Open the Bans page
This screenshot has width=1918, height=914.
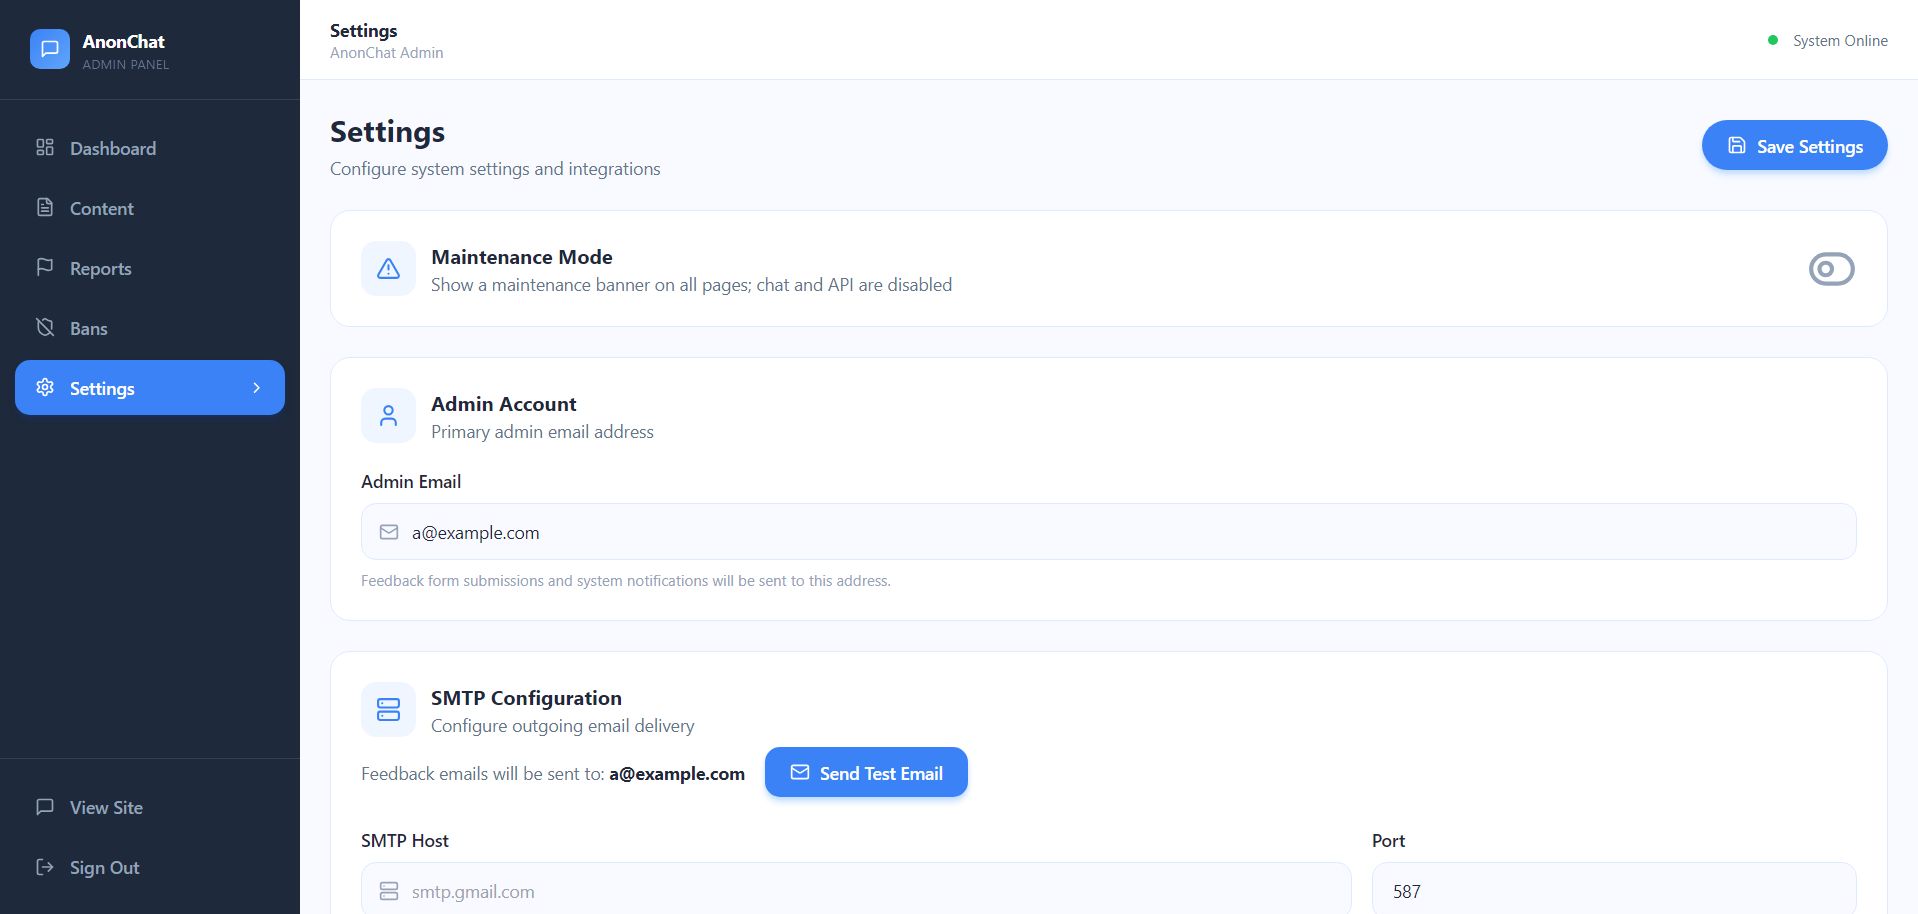coord(88,329)
